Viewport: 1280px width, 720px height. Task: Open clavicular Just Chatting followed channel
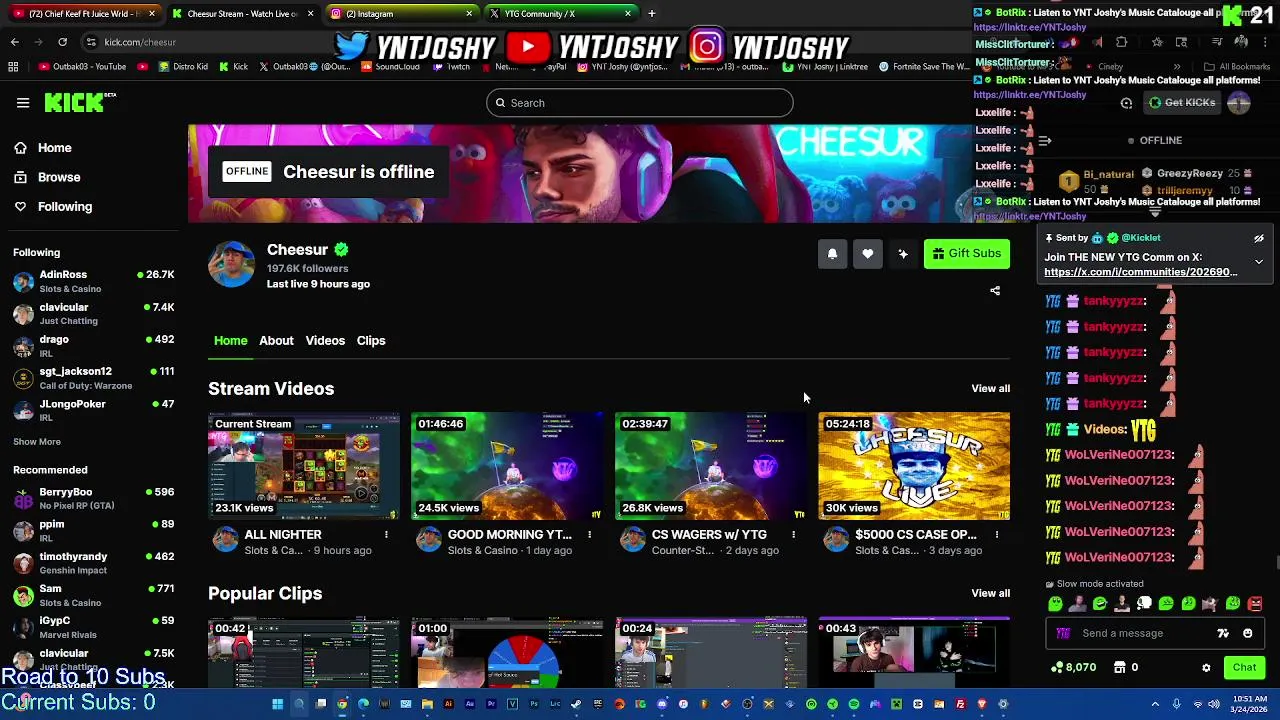pyautogui.click(x=93, y=314)
